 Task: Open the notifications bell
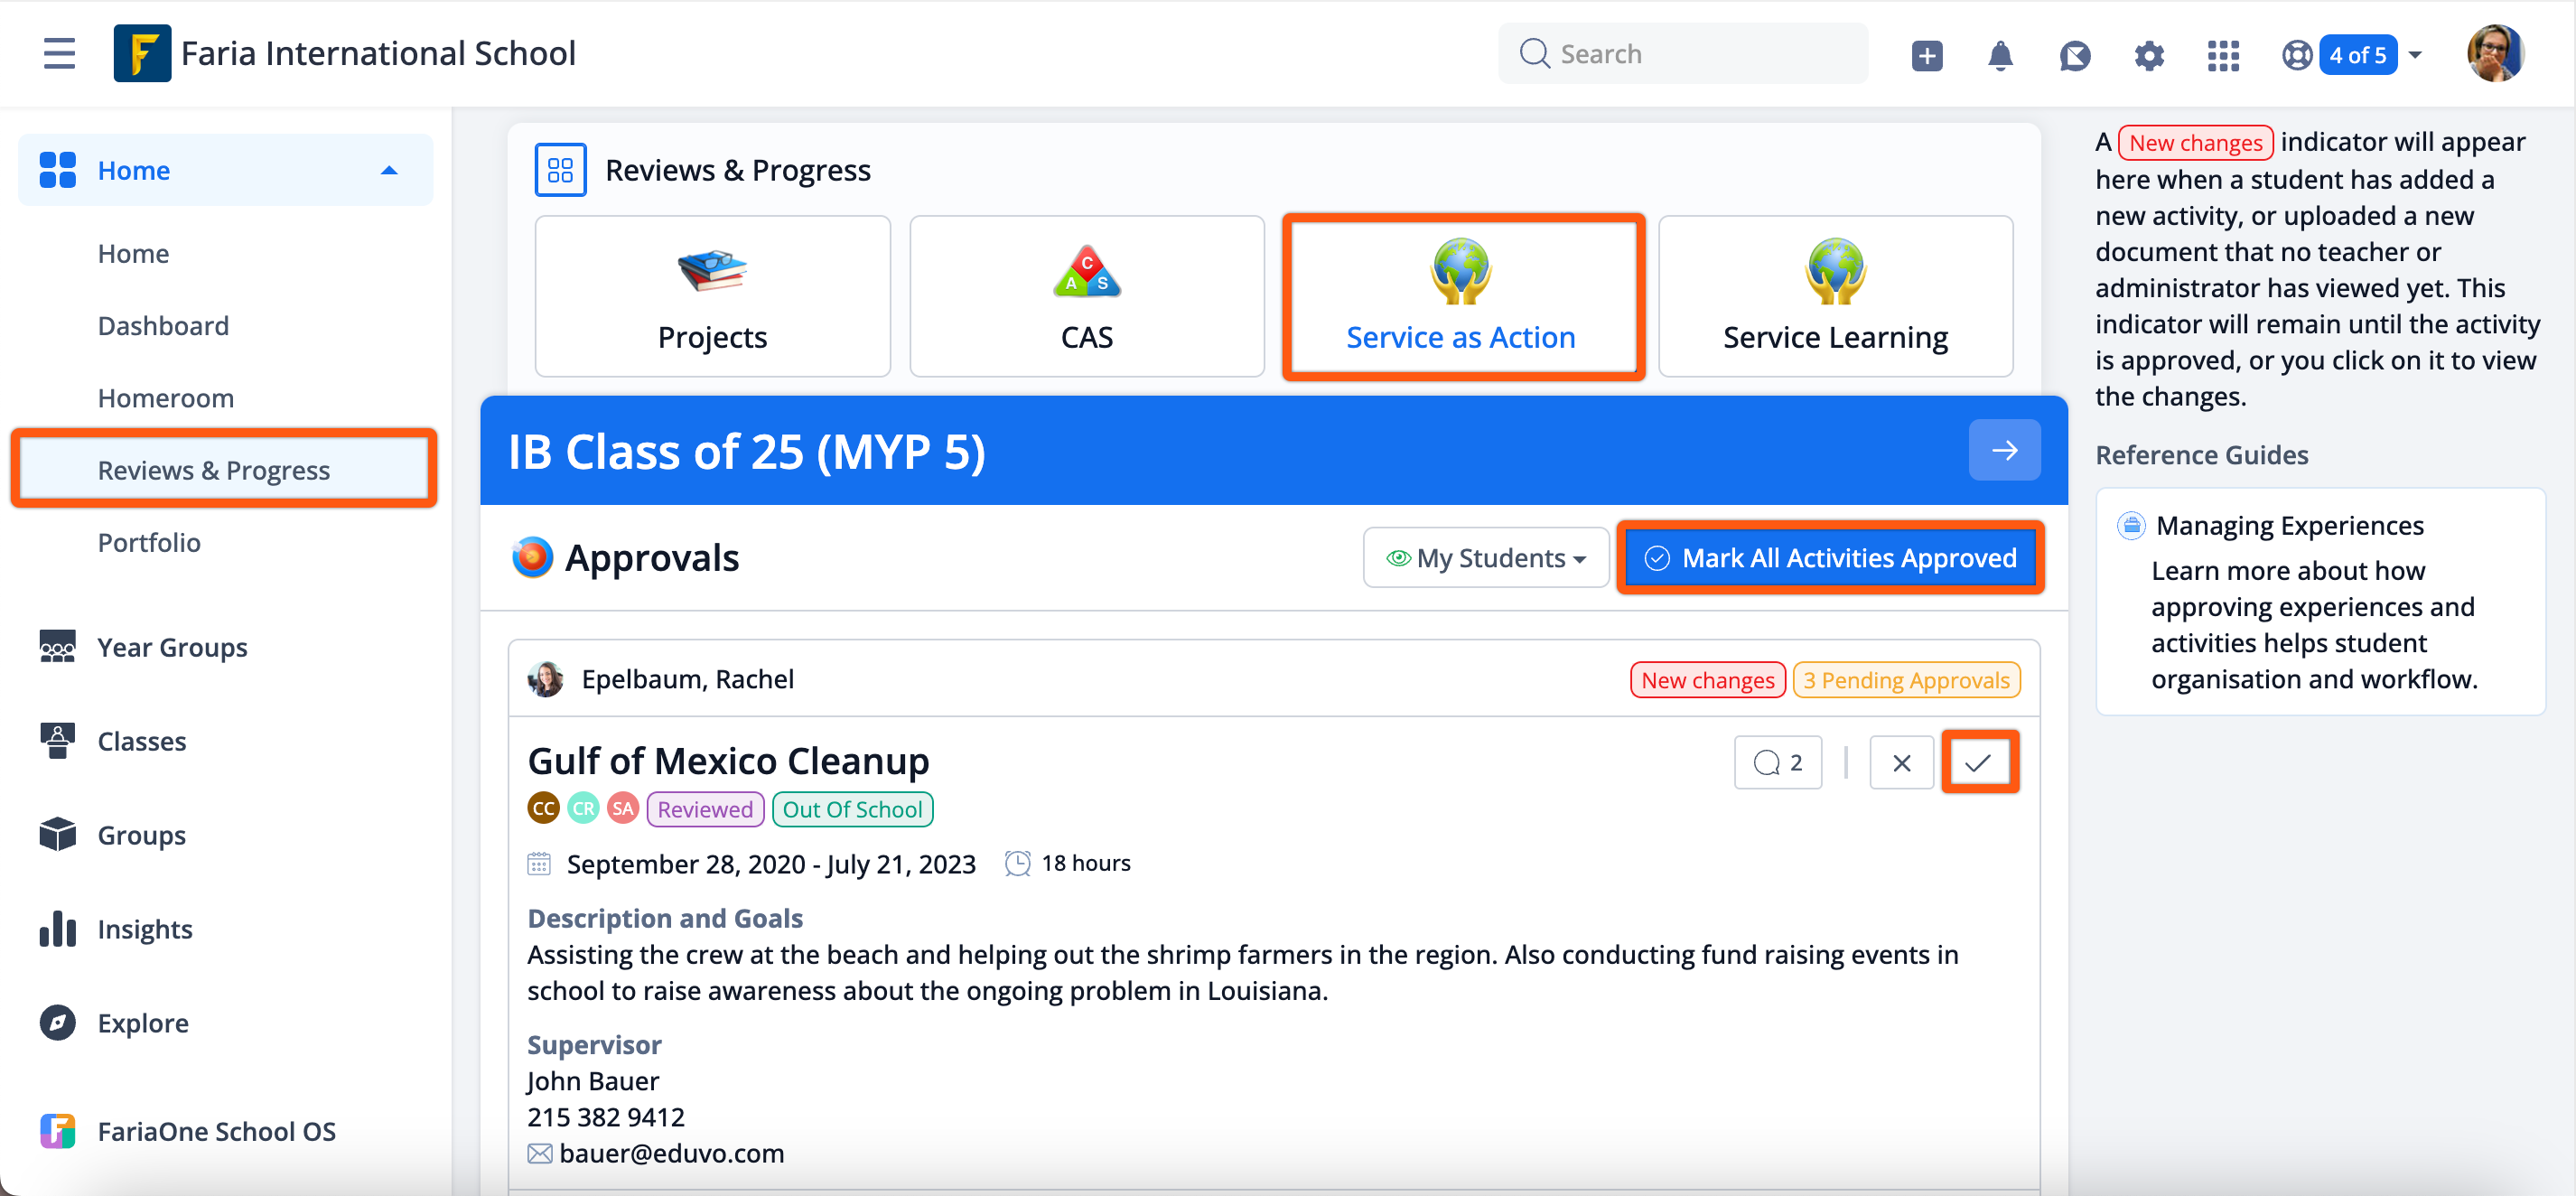(x=2000, y=55)
